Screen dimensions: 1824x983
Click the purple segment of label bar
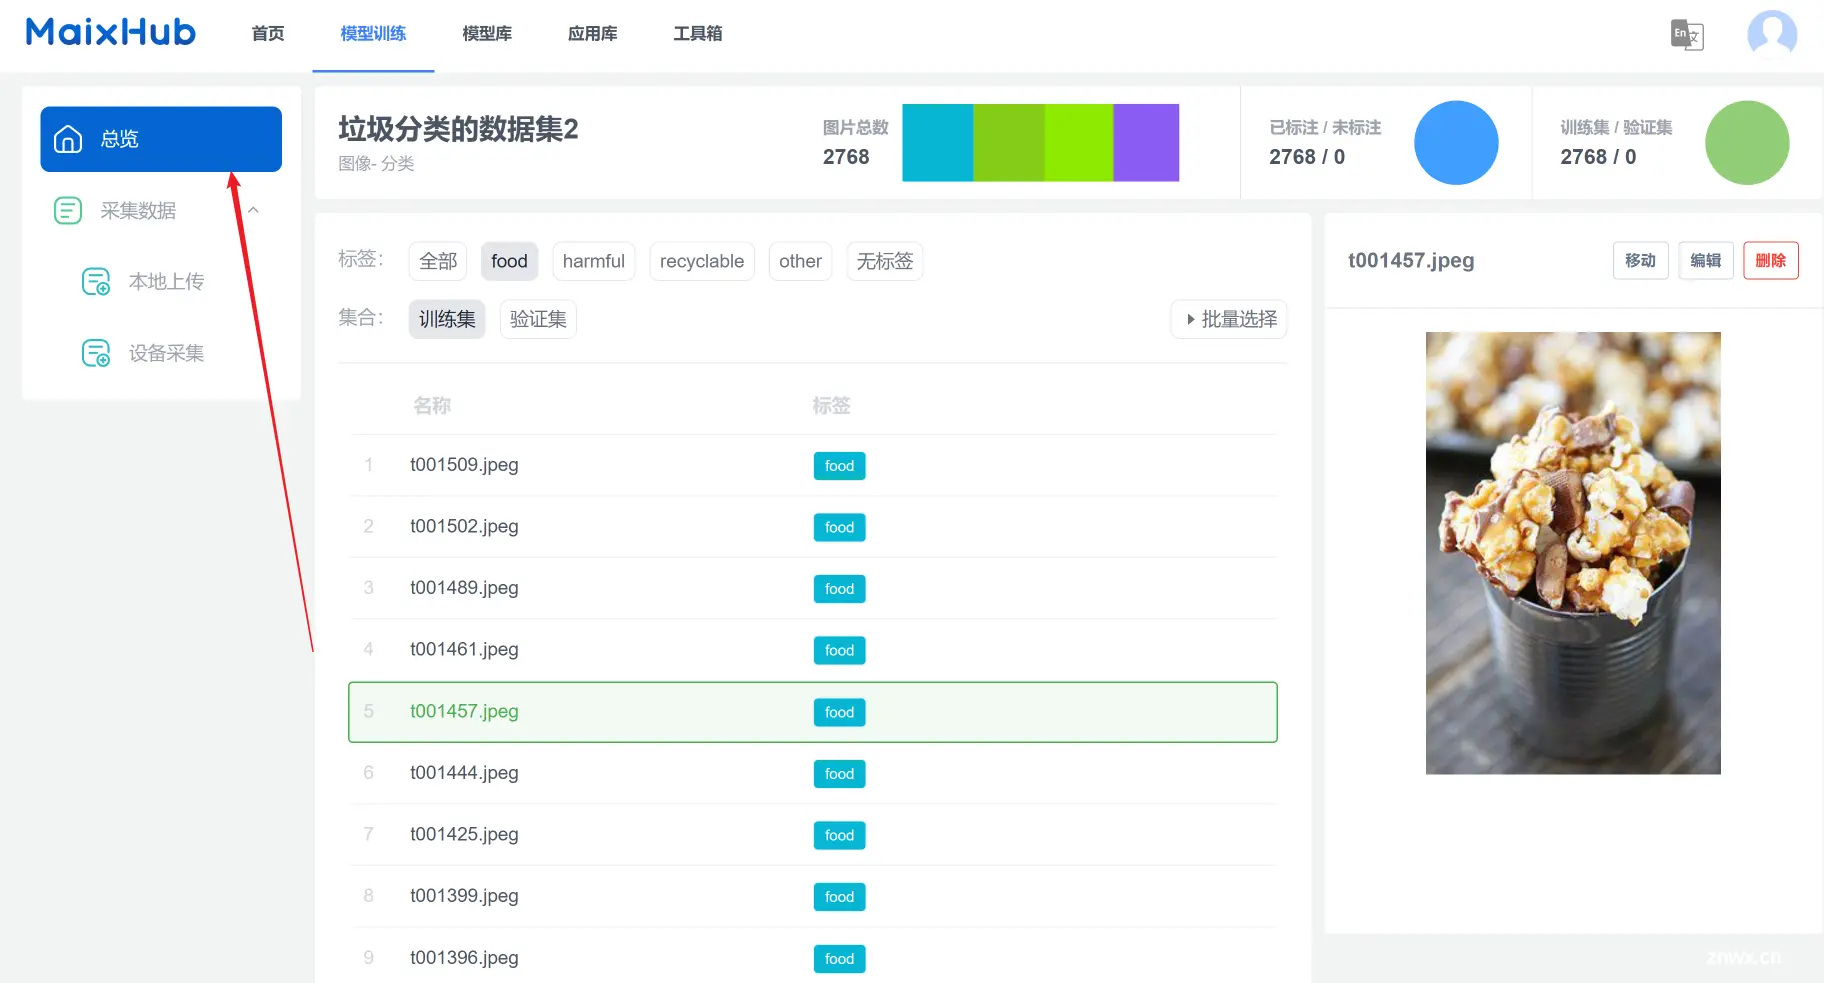(1146, 143)
